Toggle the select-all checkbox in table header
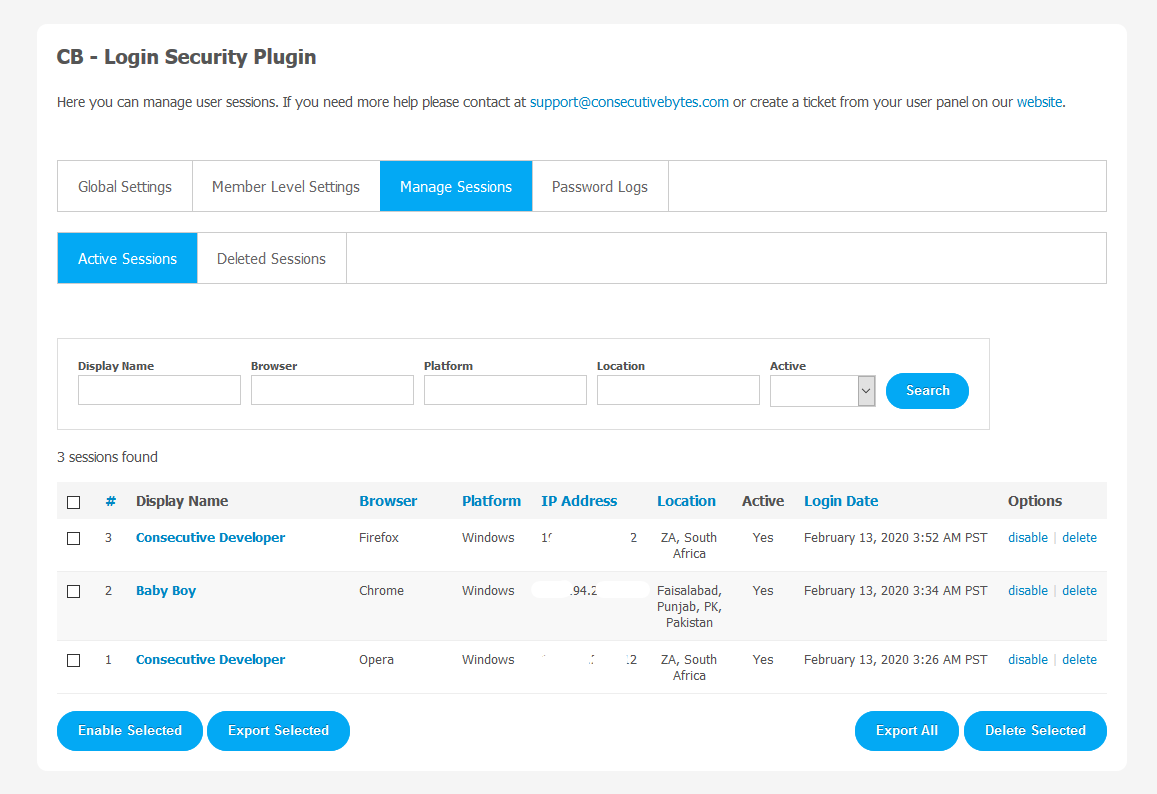Viewport: 1157px width, 794px height. point(73,502)
